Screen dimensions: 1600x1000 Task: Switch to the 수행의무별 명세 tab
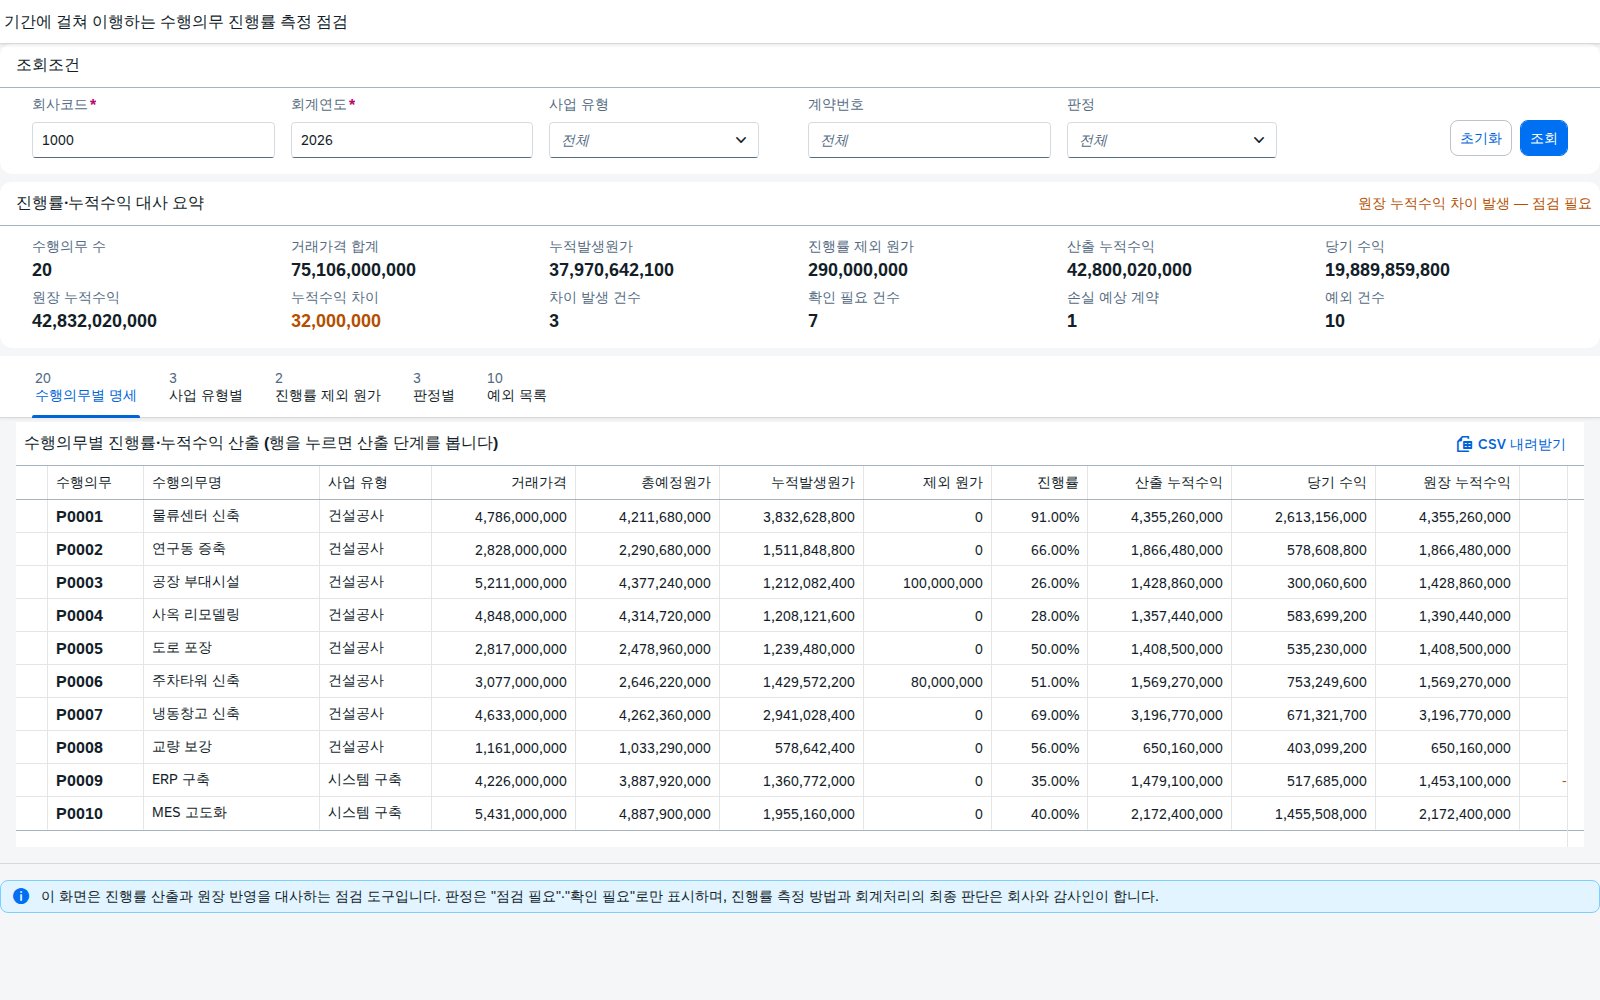(86, 387)
